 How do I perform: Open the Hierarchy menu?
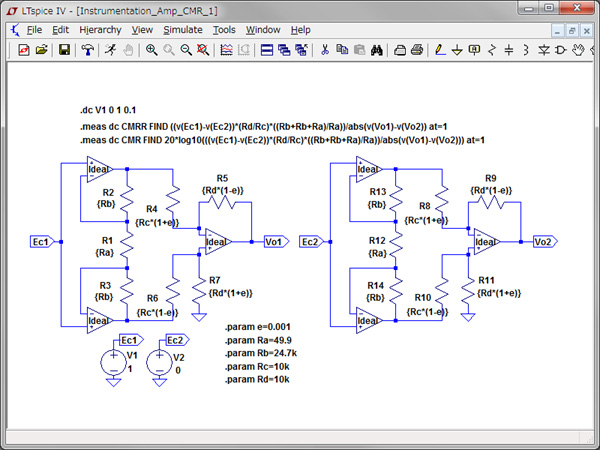(99, 30)
